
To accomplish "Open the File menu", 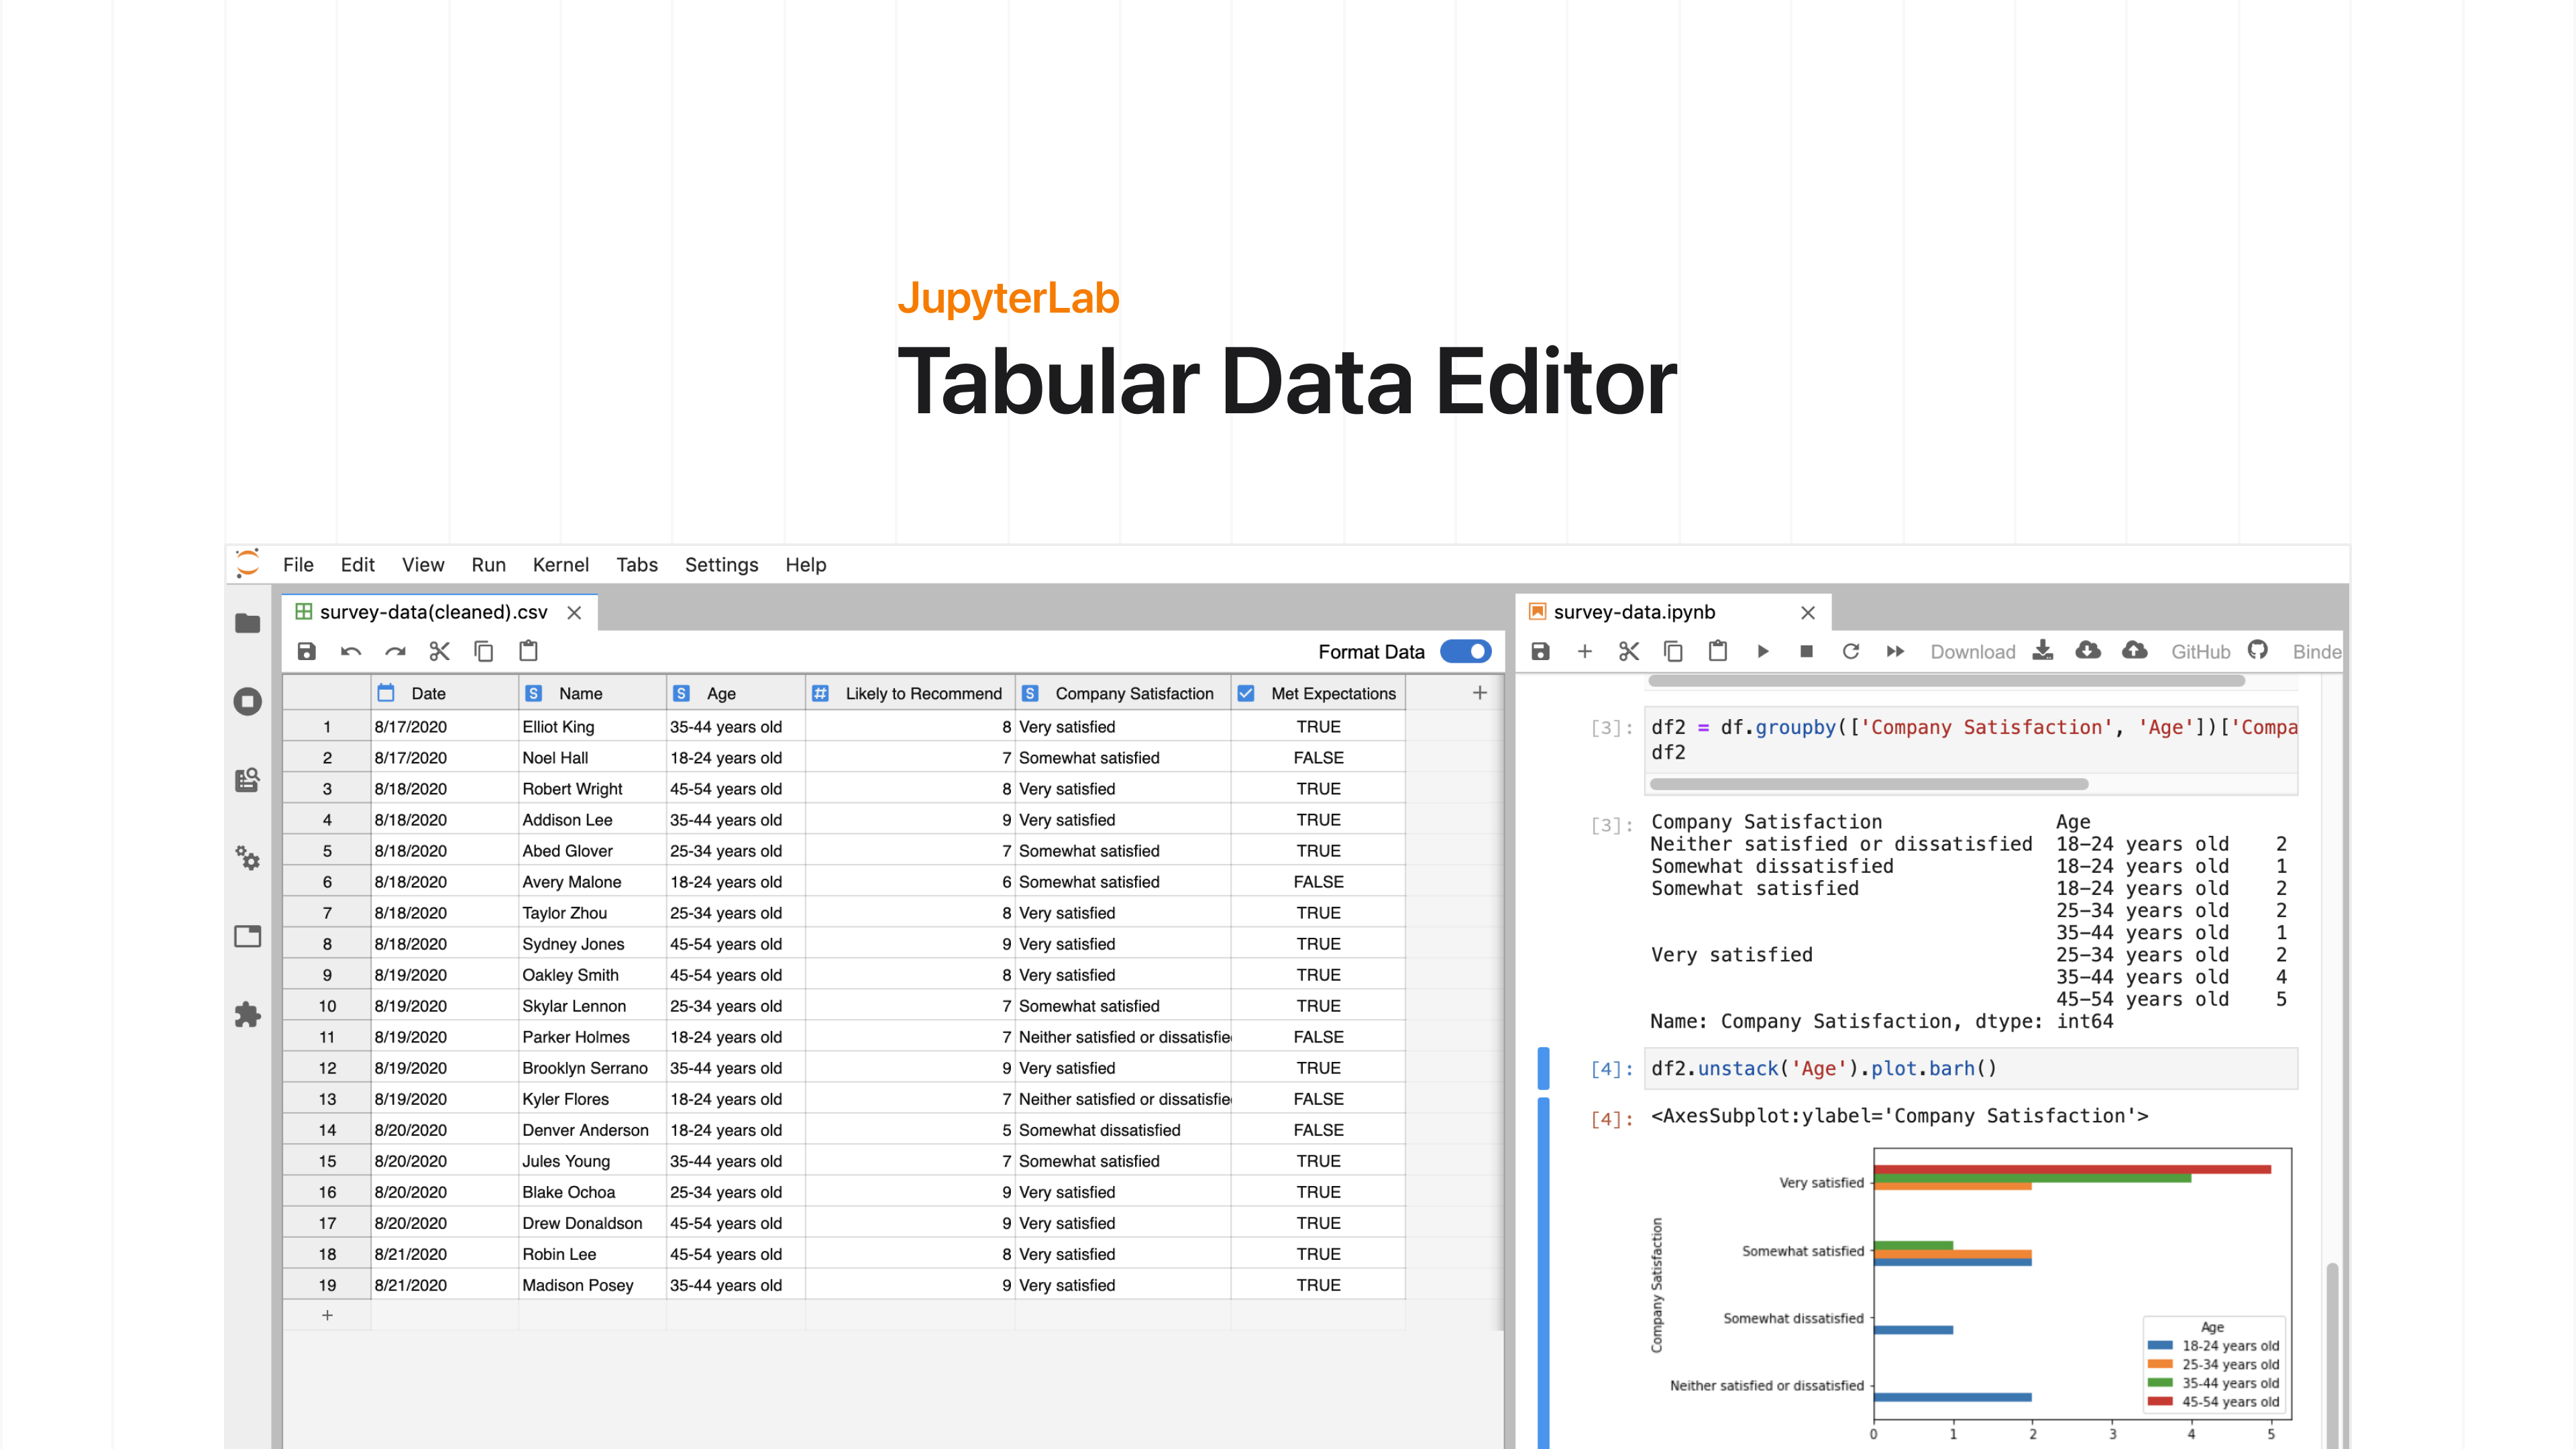I will (x=298, y=565).
